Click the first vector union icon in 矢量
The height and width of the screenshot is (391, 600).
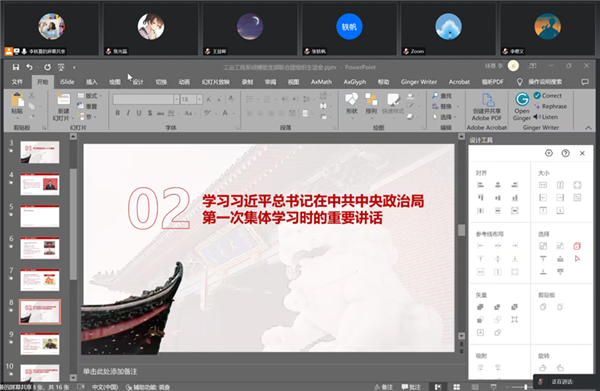coord(481,307)
